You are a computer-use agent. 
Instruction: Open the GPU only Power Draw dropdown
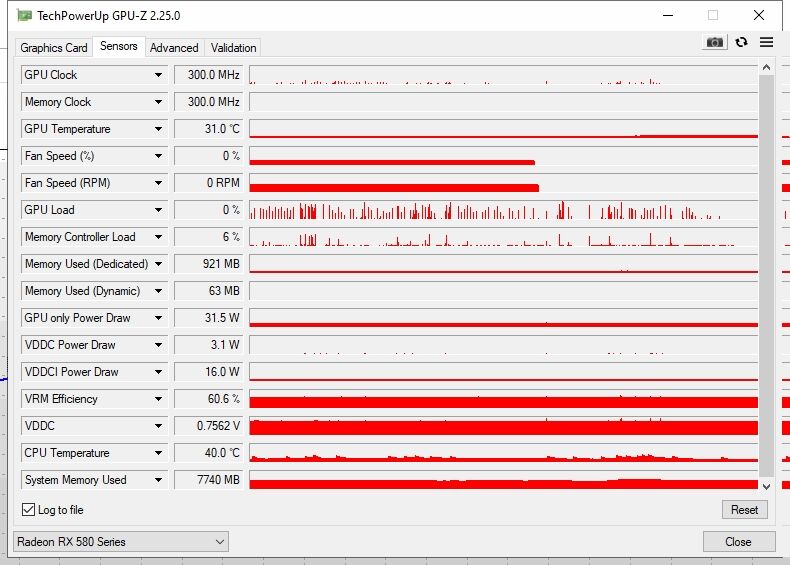pos(158,318)
